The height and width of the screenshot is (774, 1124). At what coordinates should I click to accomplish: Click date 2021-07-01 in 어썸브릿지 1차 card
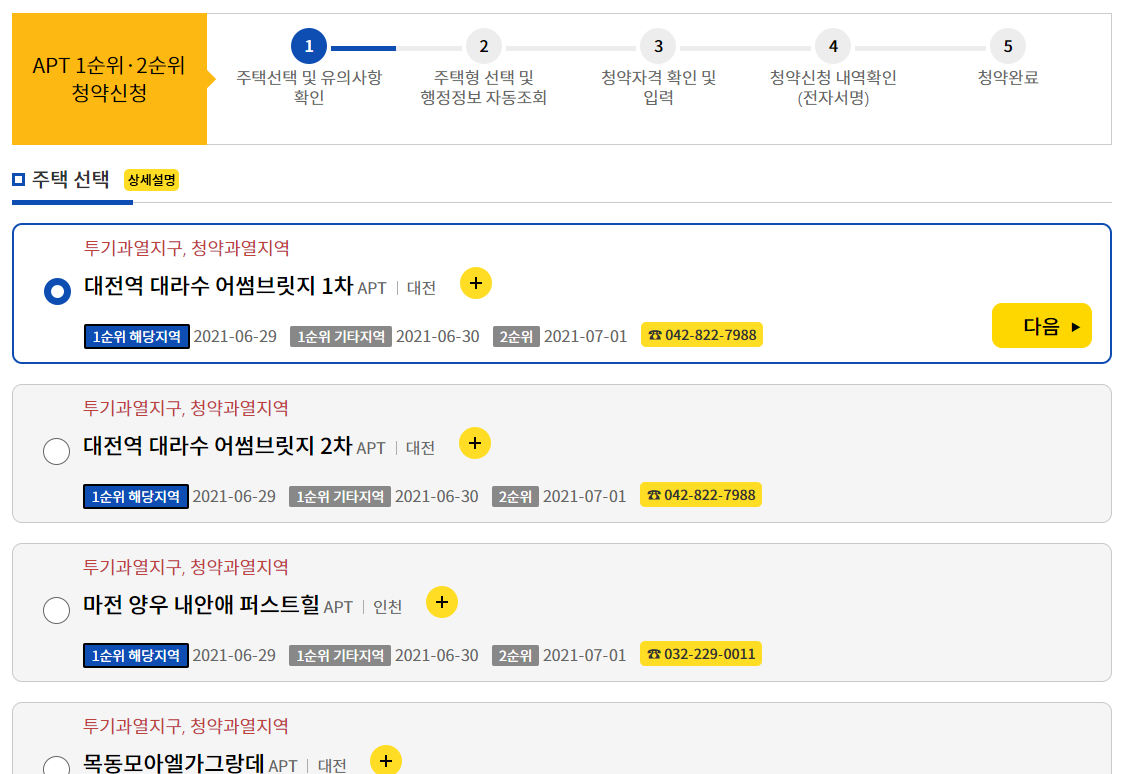point(586,336)
